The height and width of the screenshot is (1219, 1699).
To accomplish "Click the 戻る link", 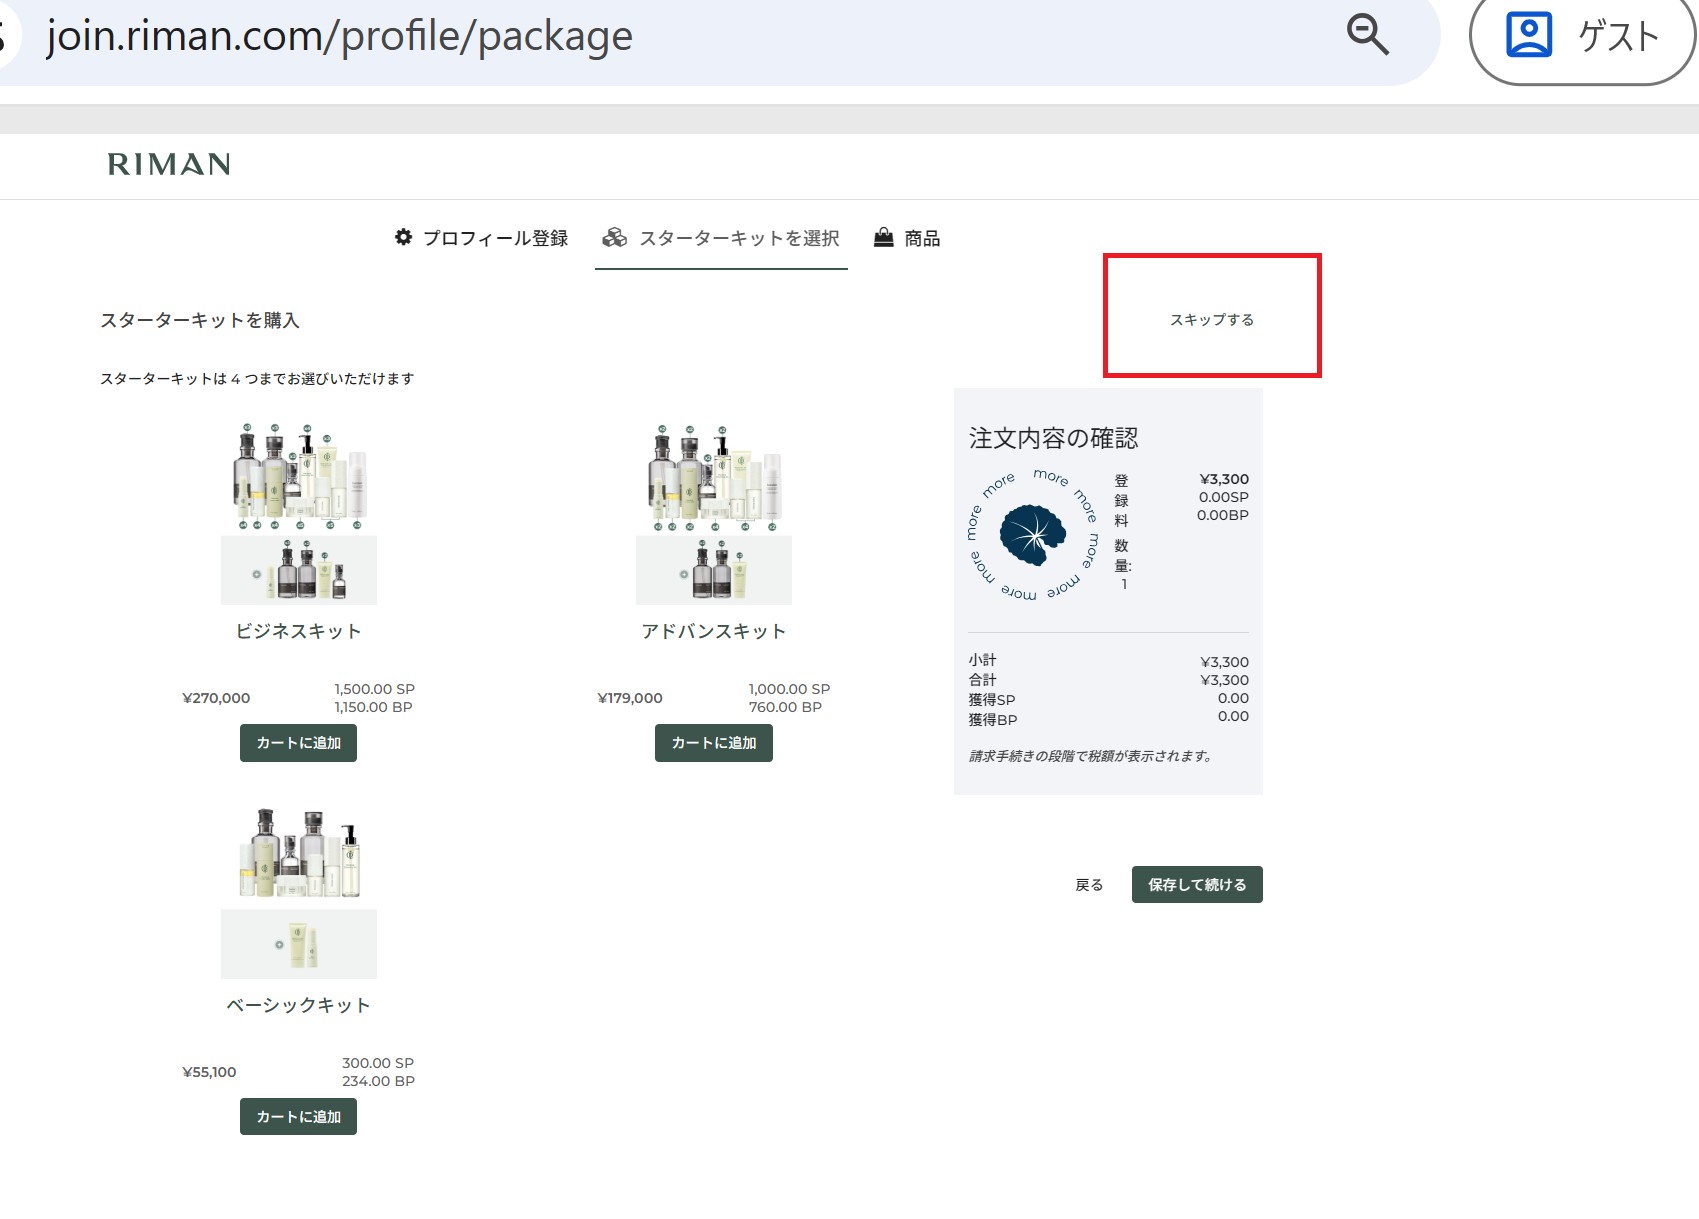I will (1089, 885).
